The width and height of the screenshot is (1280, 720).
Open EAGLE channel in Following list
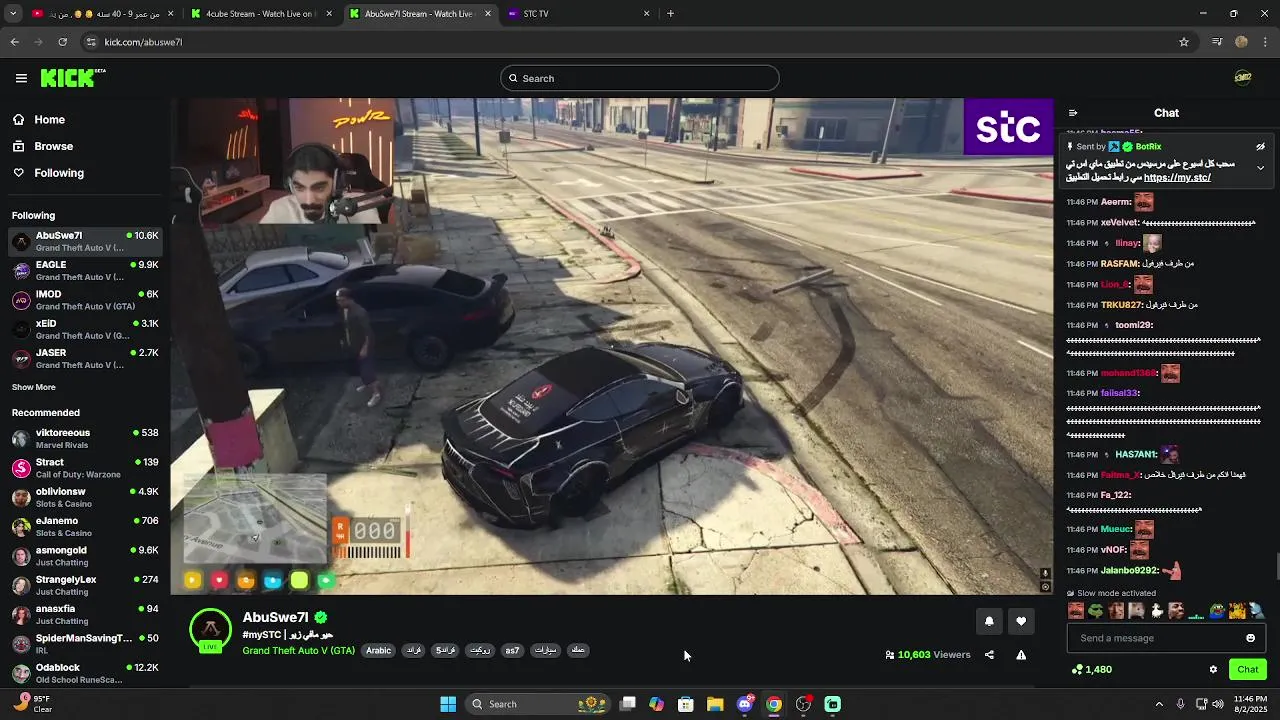[85, 271]
